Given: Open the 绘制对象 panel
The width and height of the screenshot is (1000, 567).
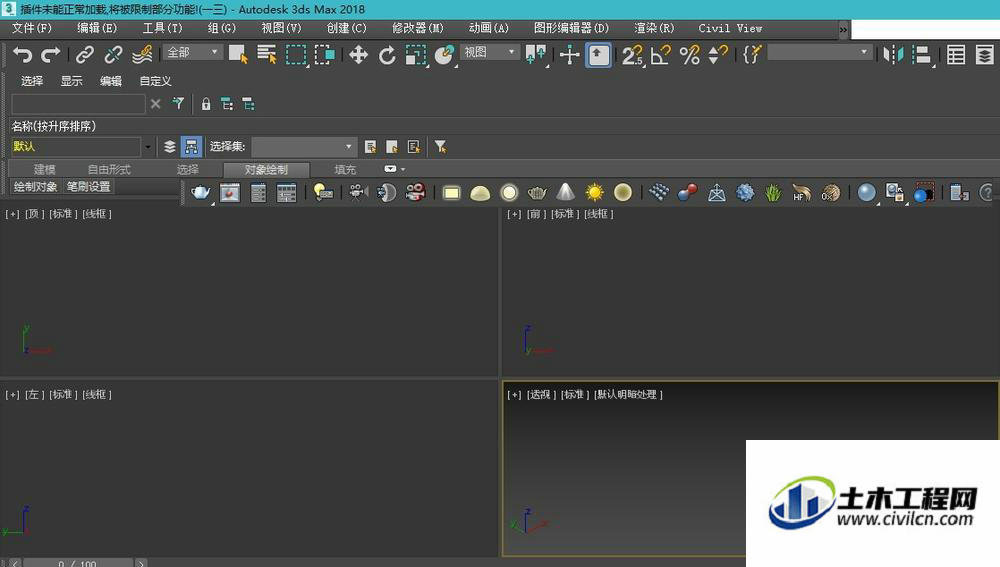Looking at the screenshot, I should 36,186.
